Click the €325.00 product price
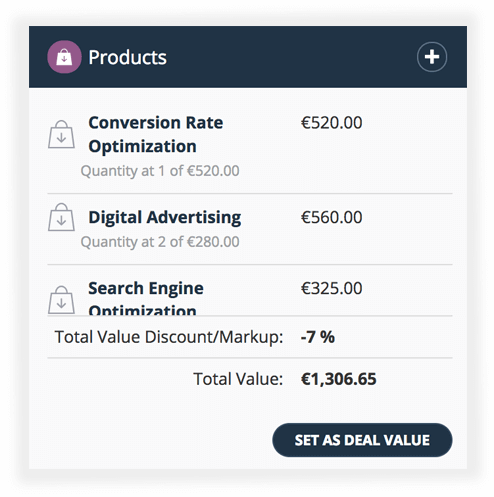 (331, 288)
